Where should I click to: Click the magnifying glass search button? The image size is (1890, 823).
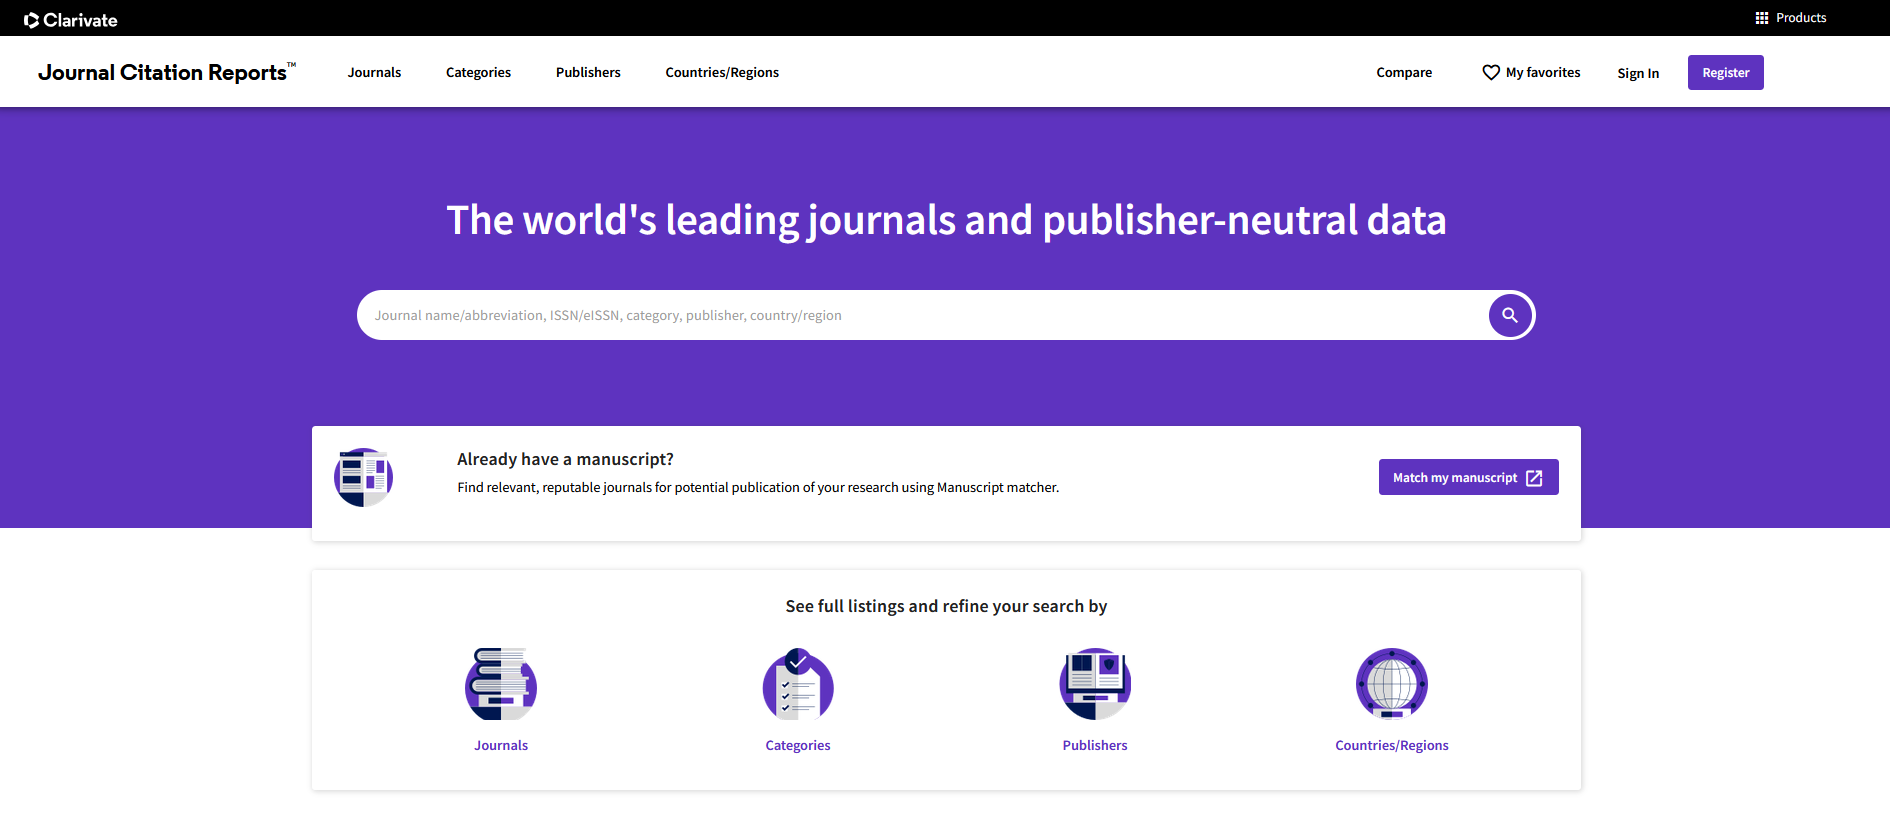(x=1510, y=315)
